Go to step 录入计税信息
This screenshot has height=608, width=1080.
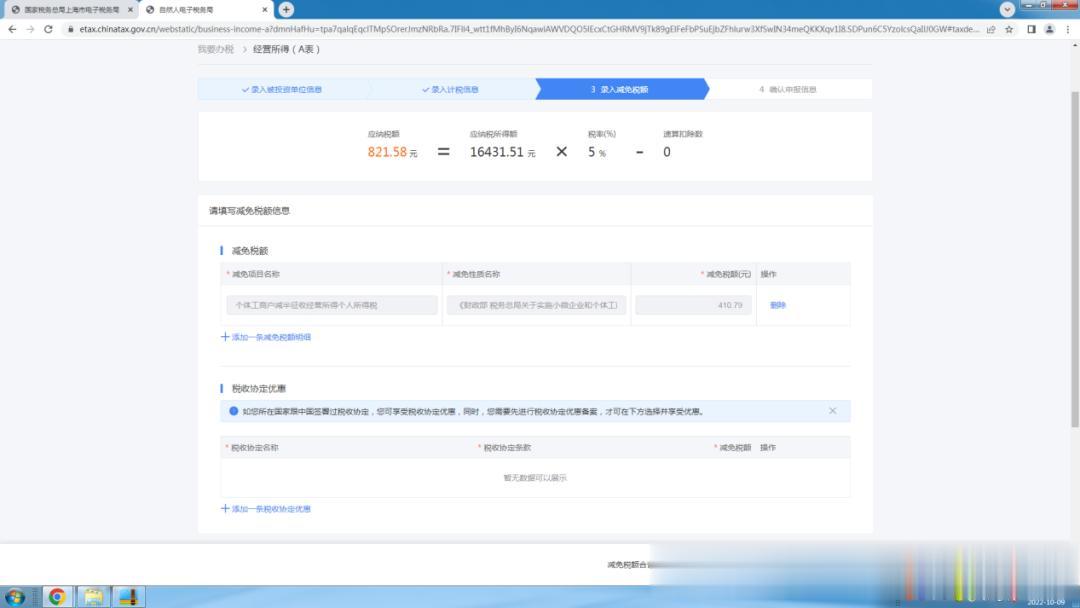[450, 90]
